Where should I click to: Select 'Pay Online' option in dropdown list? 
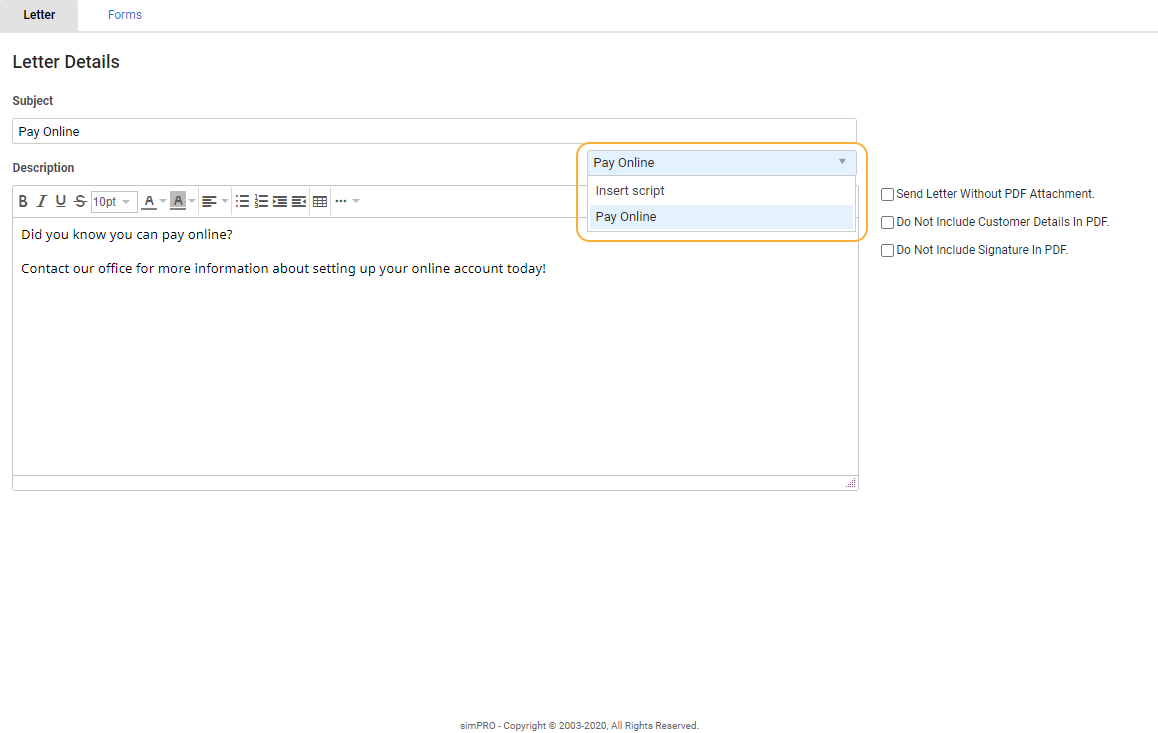point(722,216)
